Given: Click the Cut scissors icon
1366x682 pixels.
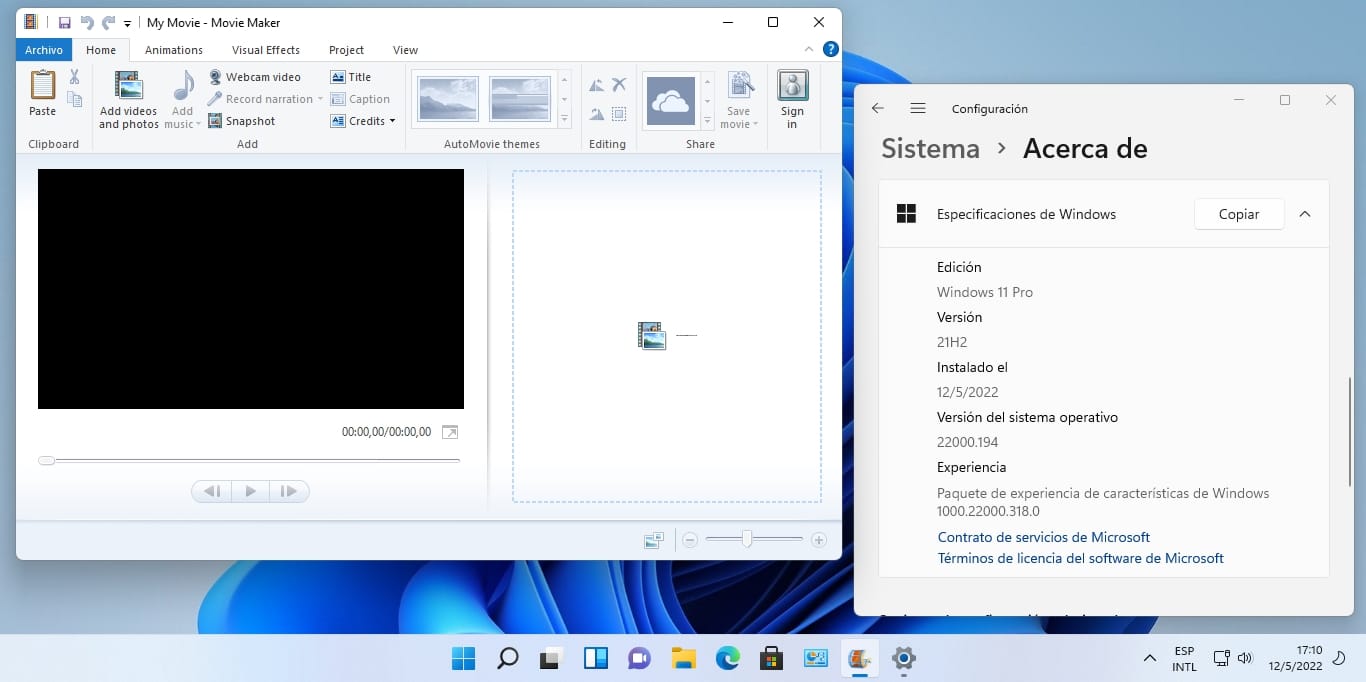Looking at the screenshot, I should pyautogui.click(x=74, y=77).
